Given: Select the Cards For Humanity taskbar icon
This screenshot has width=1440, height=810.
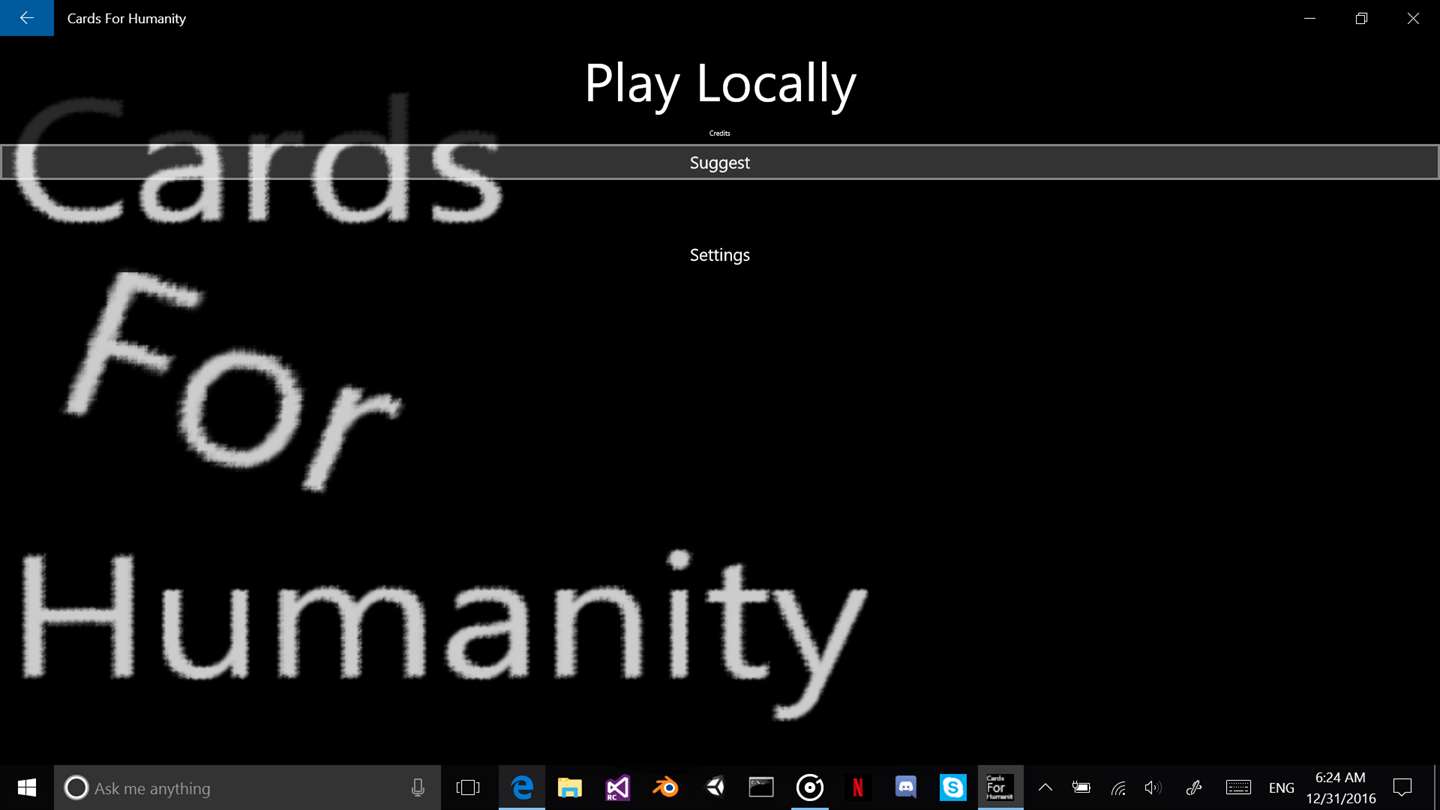Looking at the screenshot, I should [x=1000, y=788].
